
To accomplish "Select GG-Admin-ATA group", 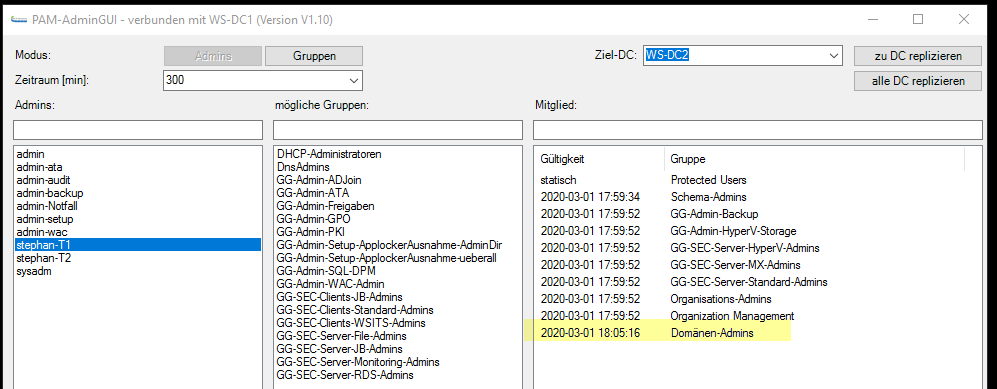I will tap(398, 193).
